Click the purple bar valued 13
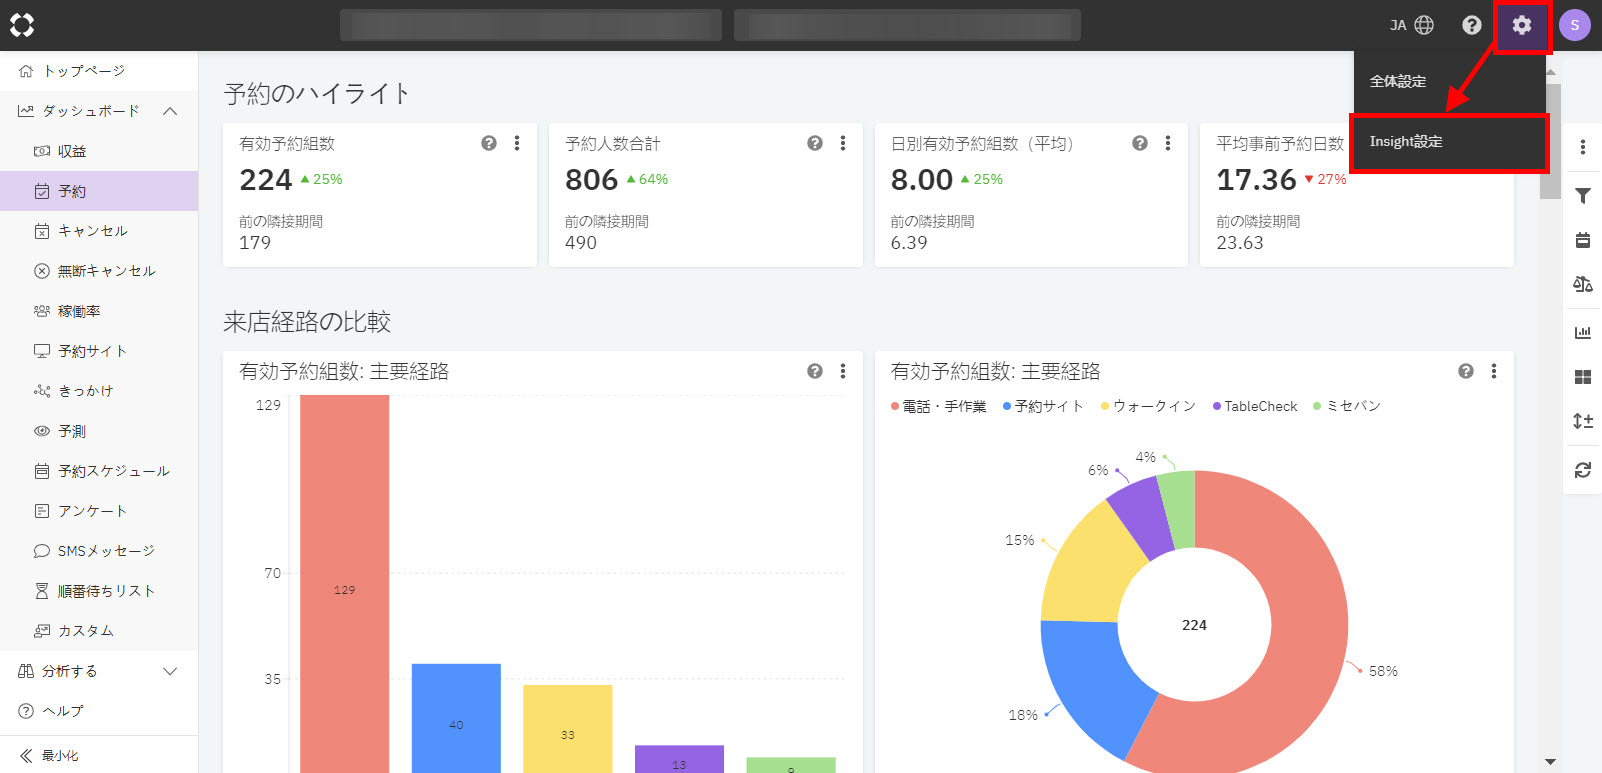 [679, 759]
